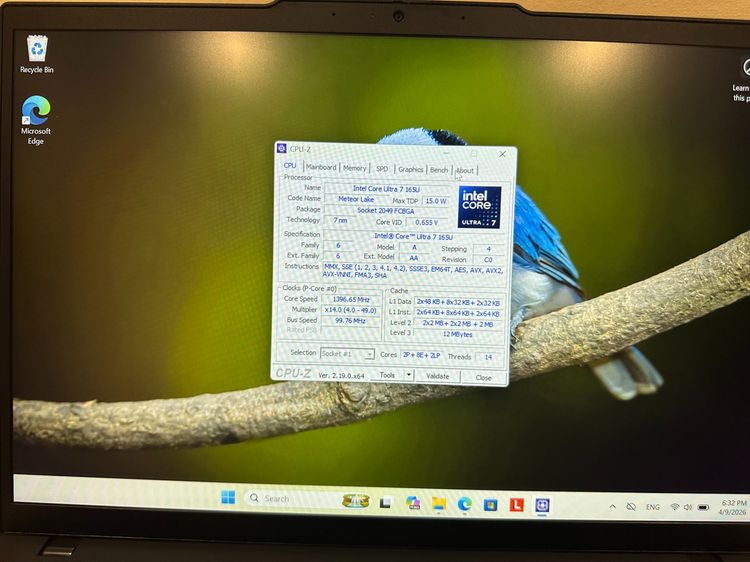This screenshot has width=750, height=562.
Task: Click the Instructions list starting with MMX
Action: pos(413,272)
